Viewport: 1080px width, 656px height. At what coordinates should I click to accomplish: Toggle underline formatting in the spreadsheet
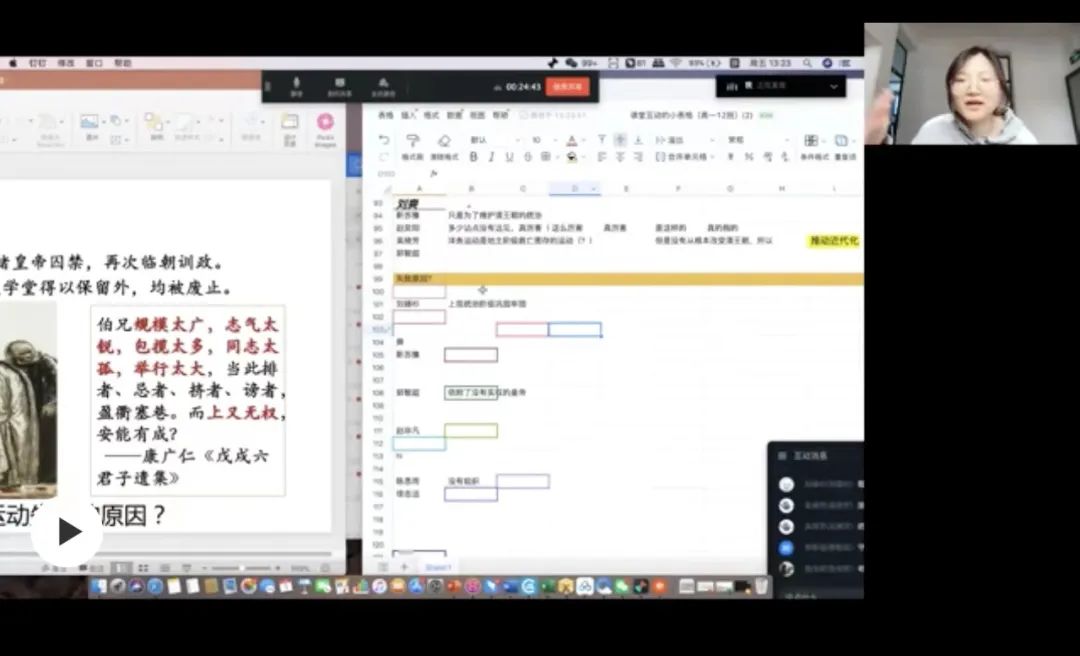[509, 157]
